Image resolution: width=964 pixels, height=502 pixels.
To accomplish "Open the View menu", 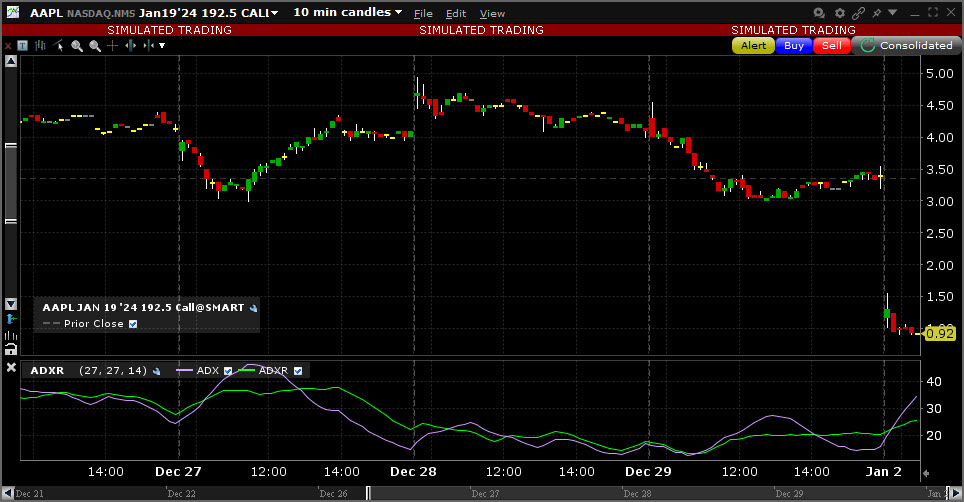I will tap(492, 14).
